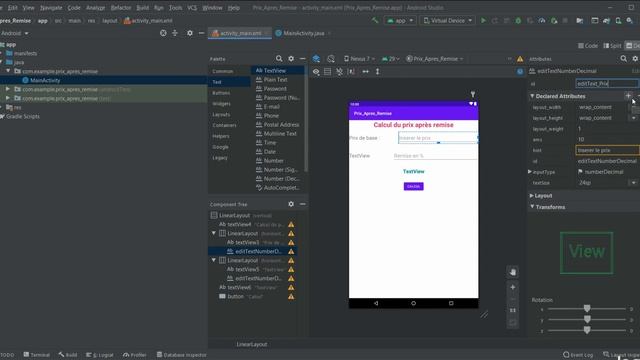The image size is (640, 360).
Task: Collapse the Declared Attributes section
Action: click(532, 96)
